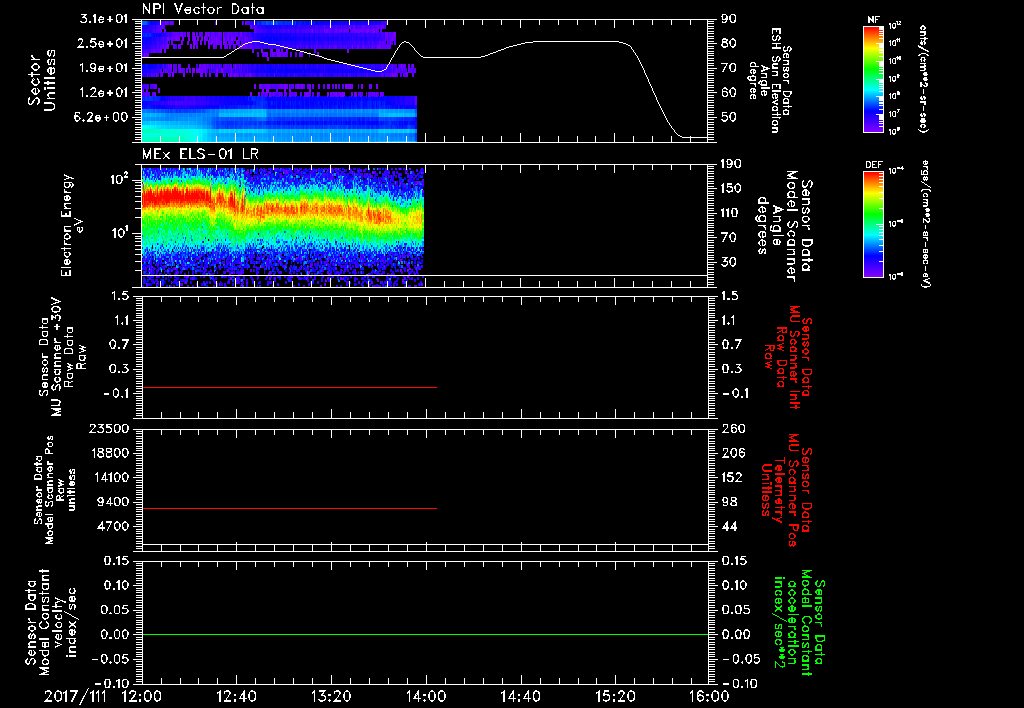Click the red line in the +30V scanner panel
1024x708 pixels.
(x=289, y=387)
